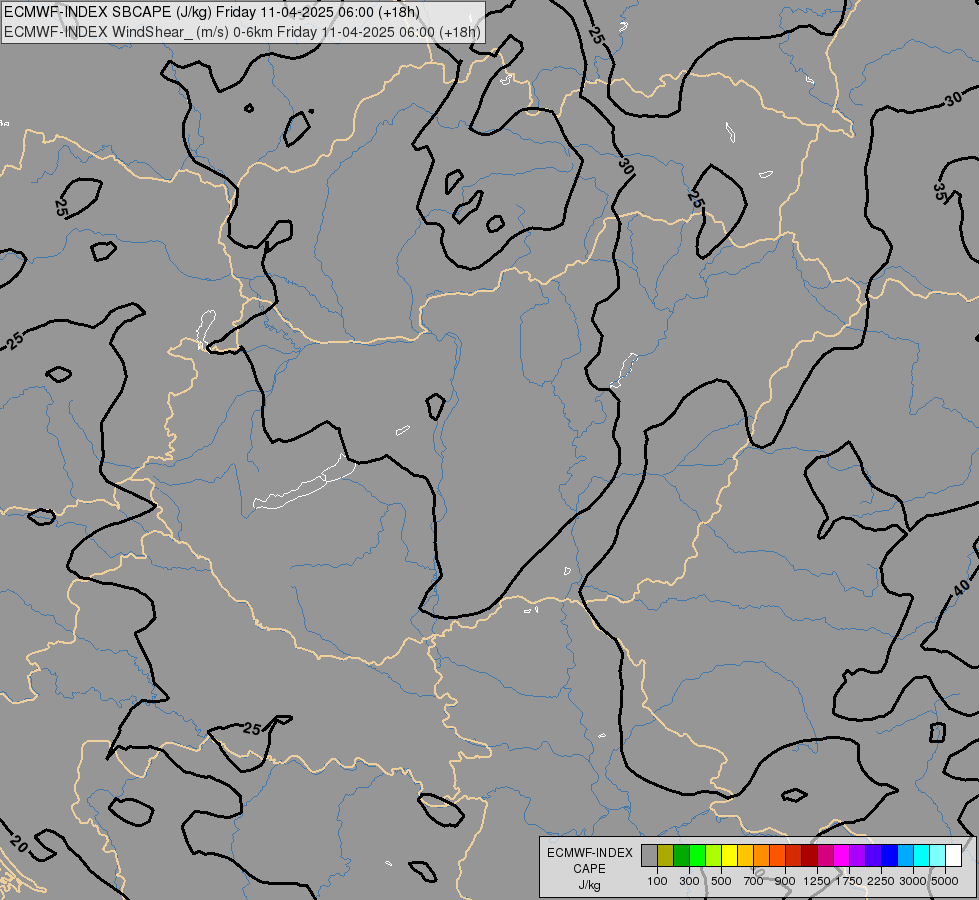Click the legend word CAPE
The height and width of the screenshot is (900, 979).
pos(589,869)
